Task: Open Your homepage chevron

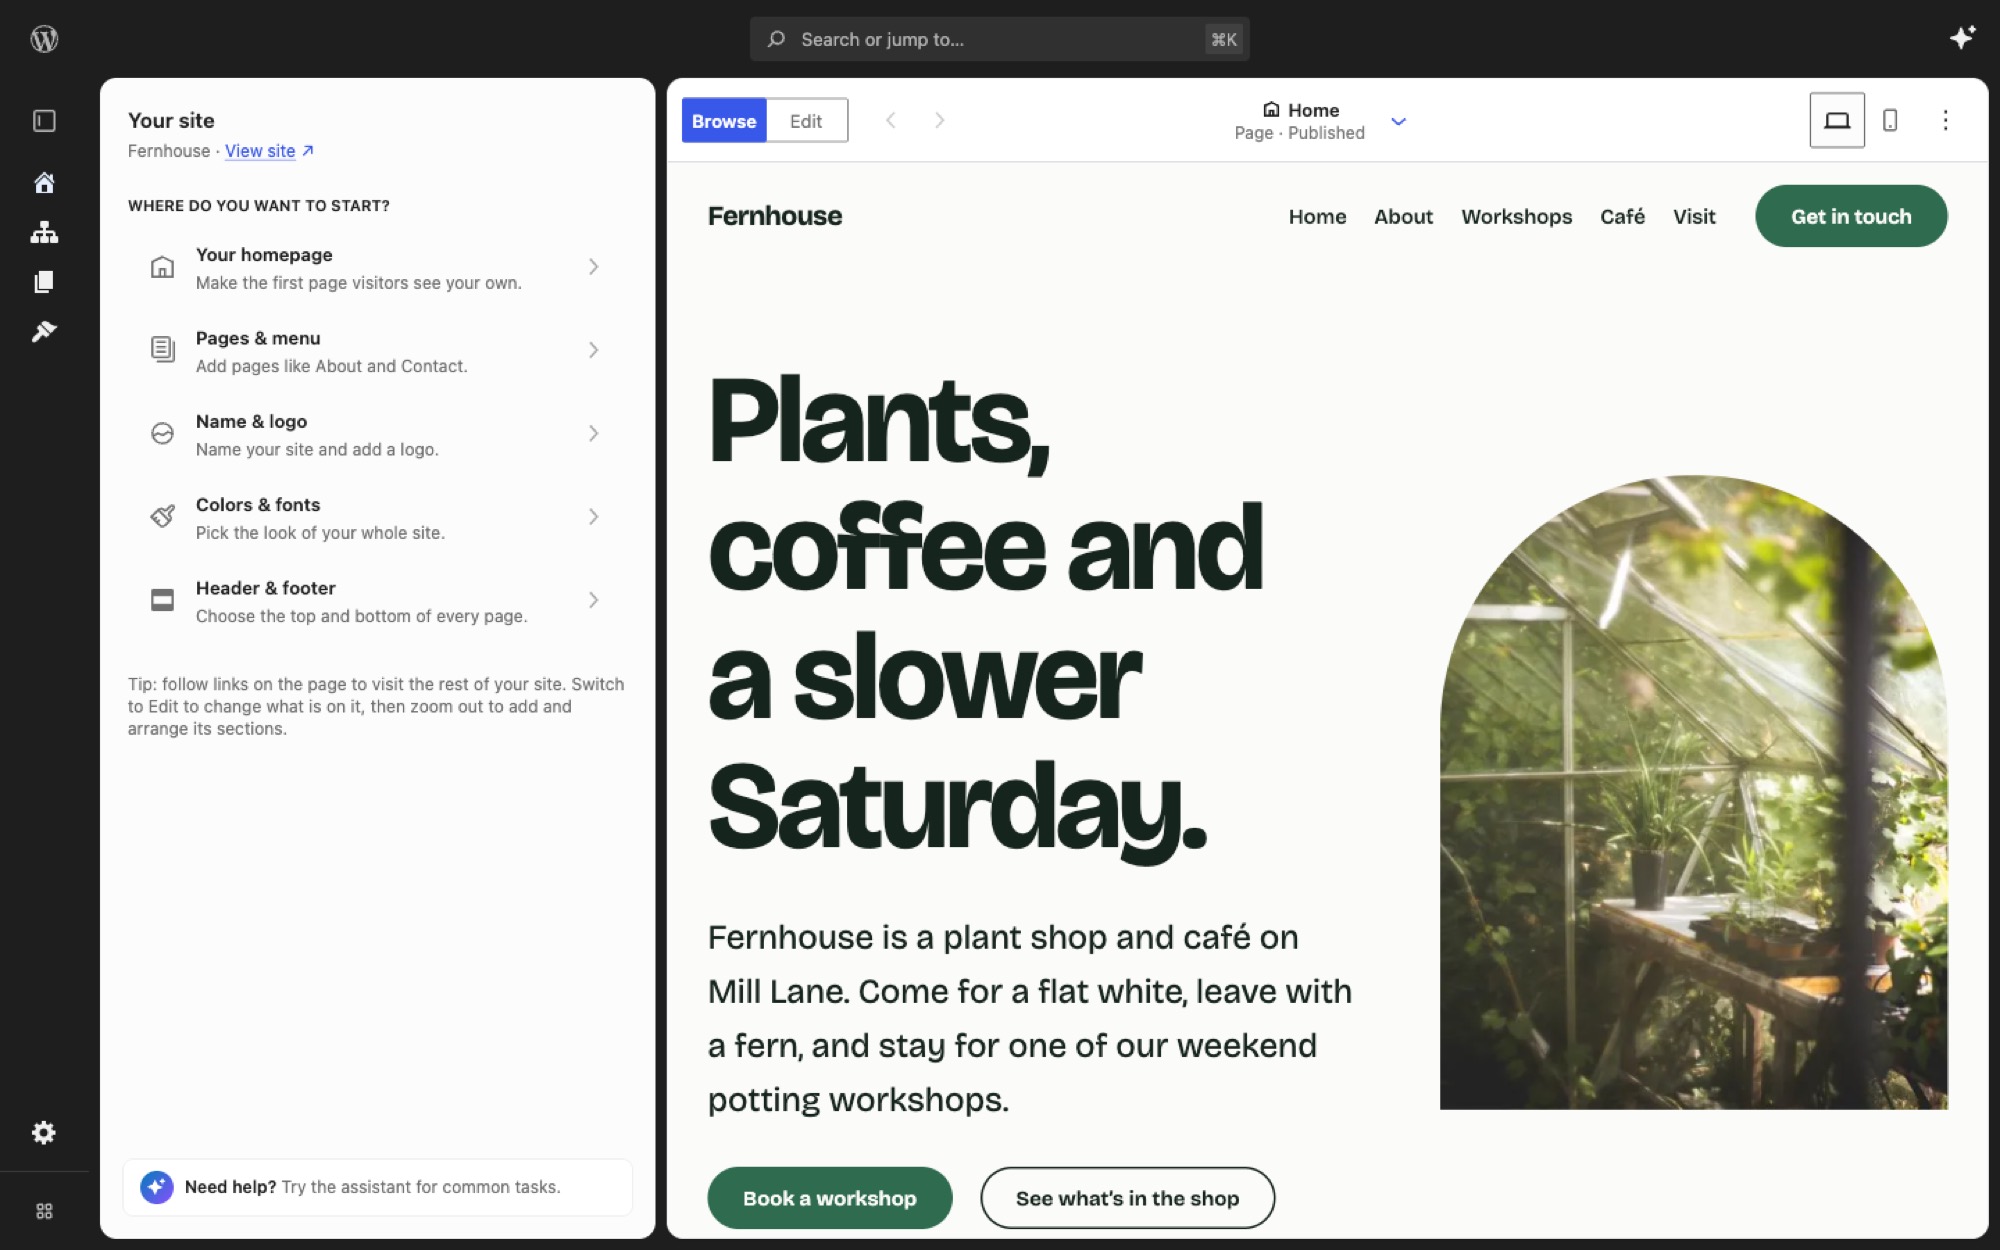Action: [x=594, y=267]
